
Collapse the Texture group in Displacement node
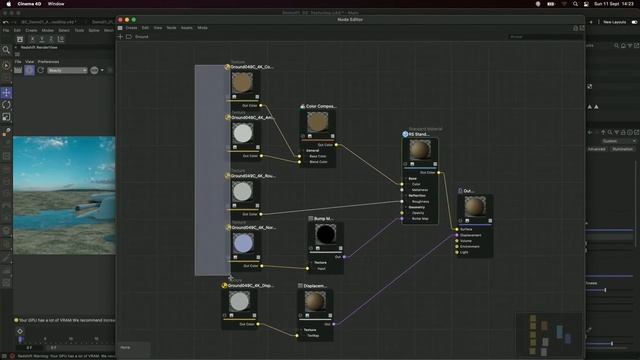(301, 330)
